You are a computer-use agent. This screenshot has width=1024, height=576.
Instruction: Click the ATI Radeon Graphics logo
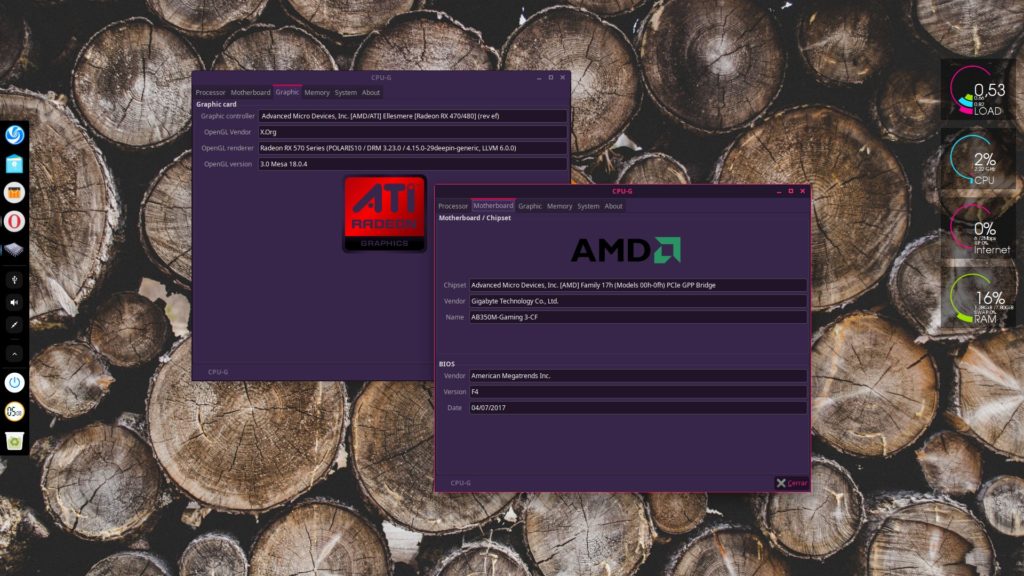pos(384,212)
